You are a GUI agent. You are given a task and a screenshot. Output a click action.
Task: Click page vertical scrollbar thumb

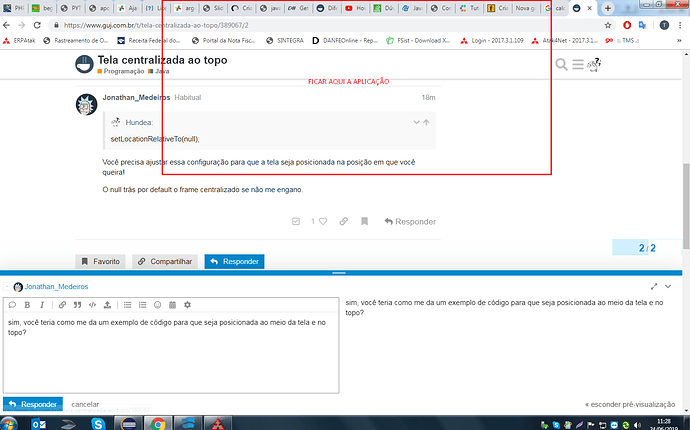click(x=686, y=206)
